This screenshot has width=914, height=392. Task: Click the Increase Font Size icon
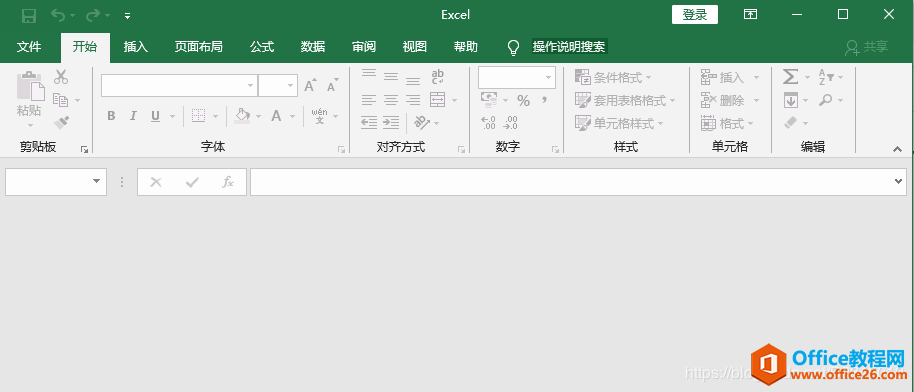[x=311, y=86]
